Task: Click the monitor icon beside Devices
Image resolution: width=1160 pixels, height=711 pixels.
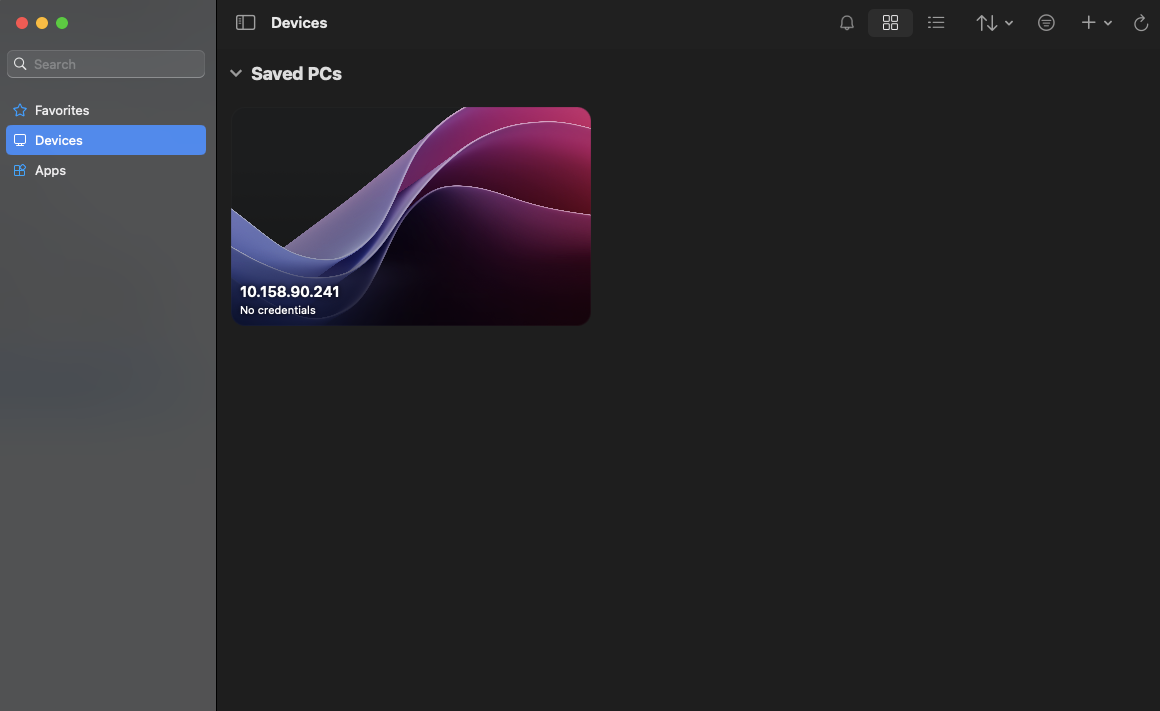Action: 20,140
